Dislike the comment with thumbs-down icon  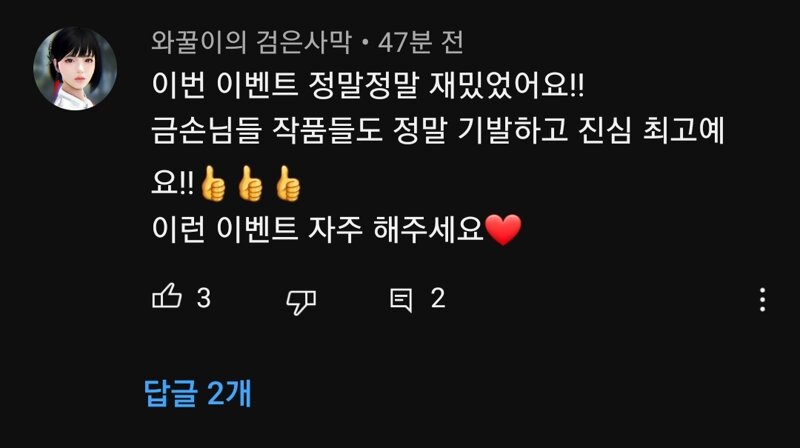pyautogui.click(x=302, y=301)
